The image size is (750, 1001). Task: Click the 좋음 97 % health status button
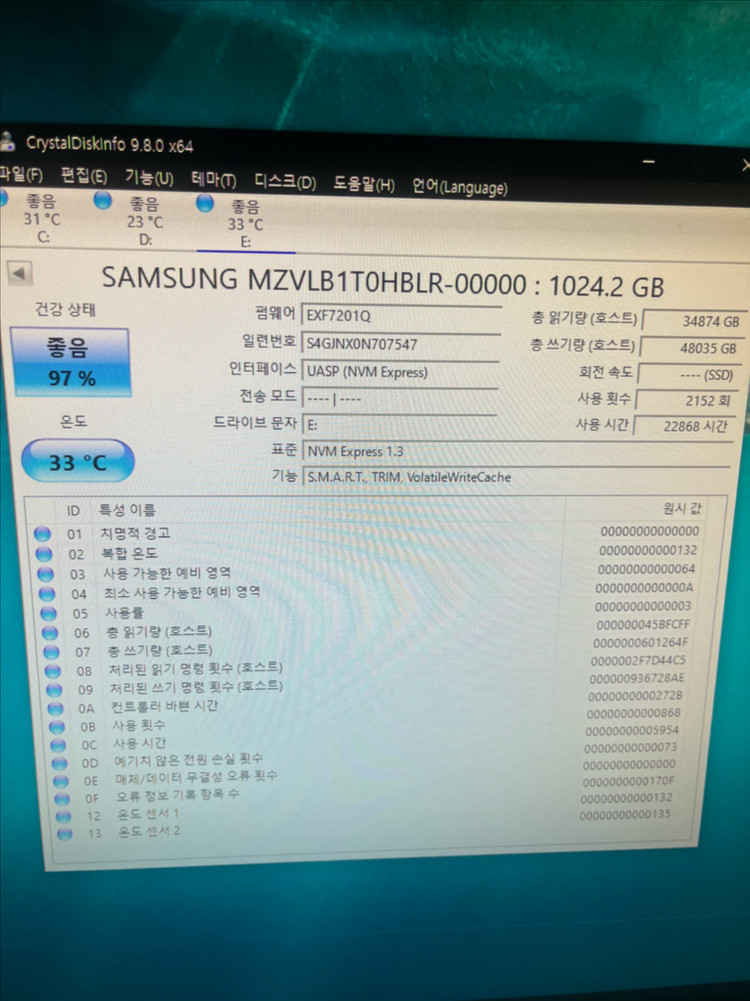tap(70, 363)
